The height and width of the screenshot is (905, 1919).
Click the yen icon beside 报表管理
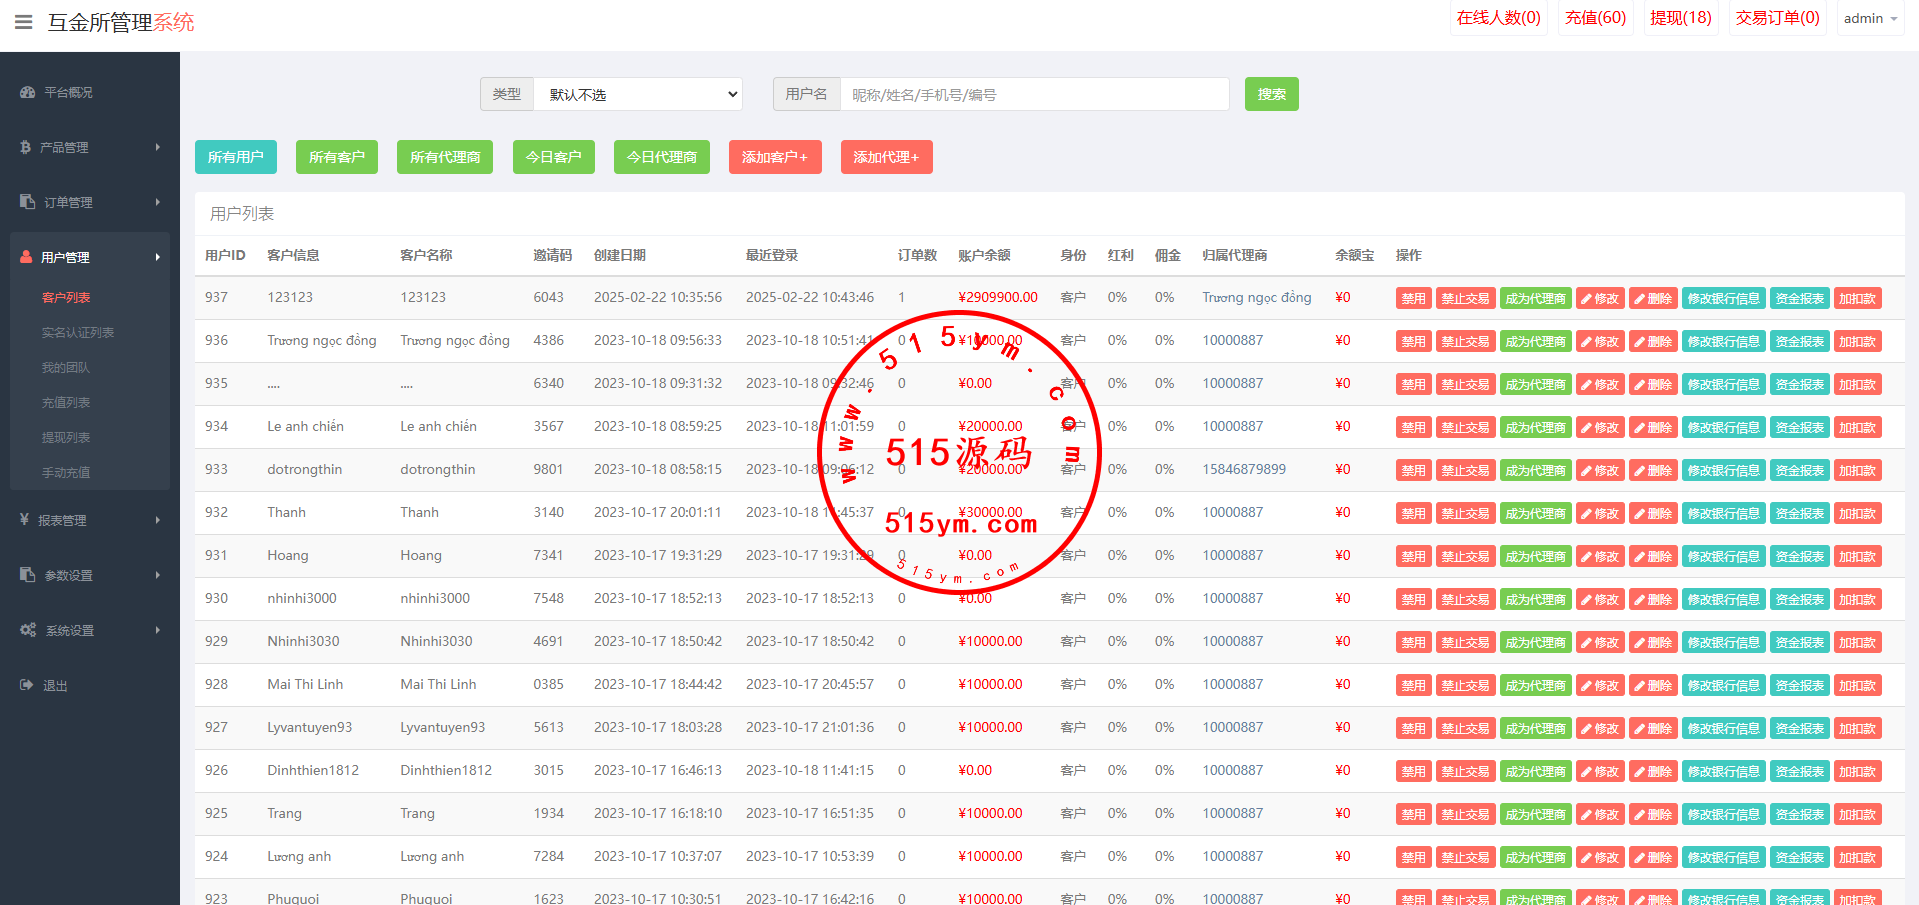(25, 519)
